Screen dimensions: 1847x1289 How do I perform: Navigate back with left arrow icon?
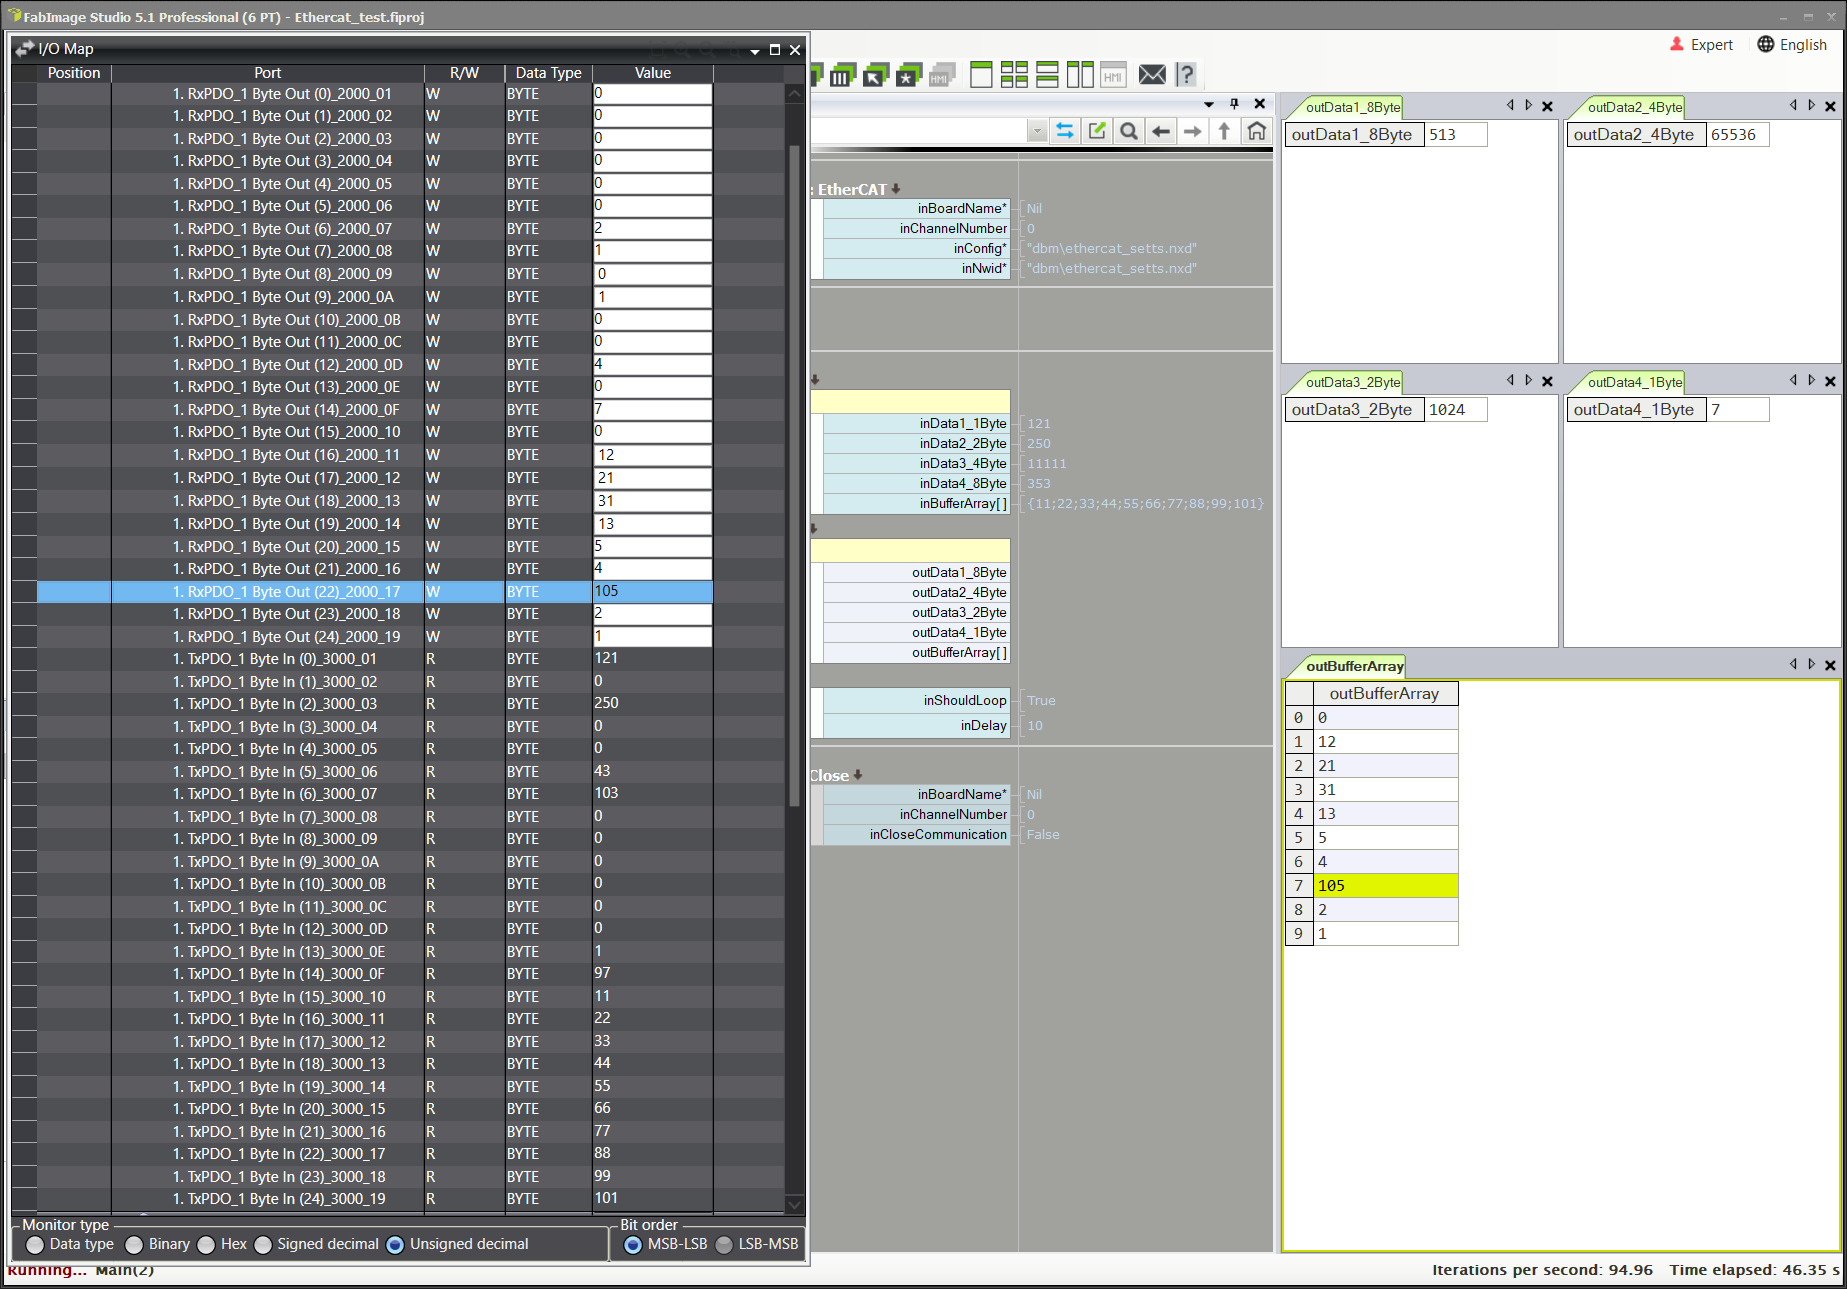pos(1161,131)
